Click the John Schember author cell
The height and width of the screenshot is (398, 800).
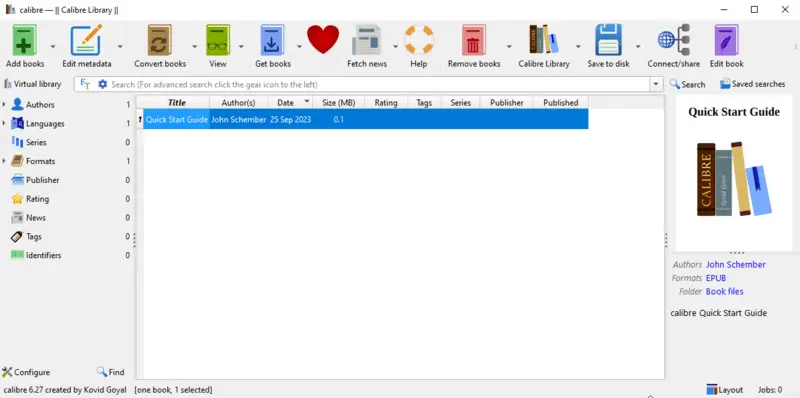tap(239, 119)
